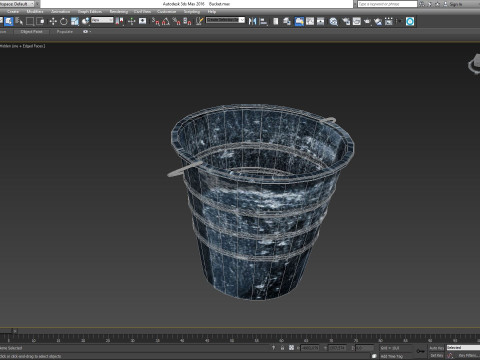Screen dimensions: 480x360
Task: Open the Create menu
Action: (x=13, y=12)
